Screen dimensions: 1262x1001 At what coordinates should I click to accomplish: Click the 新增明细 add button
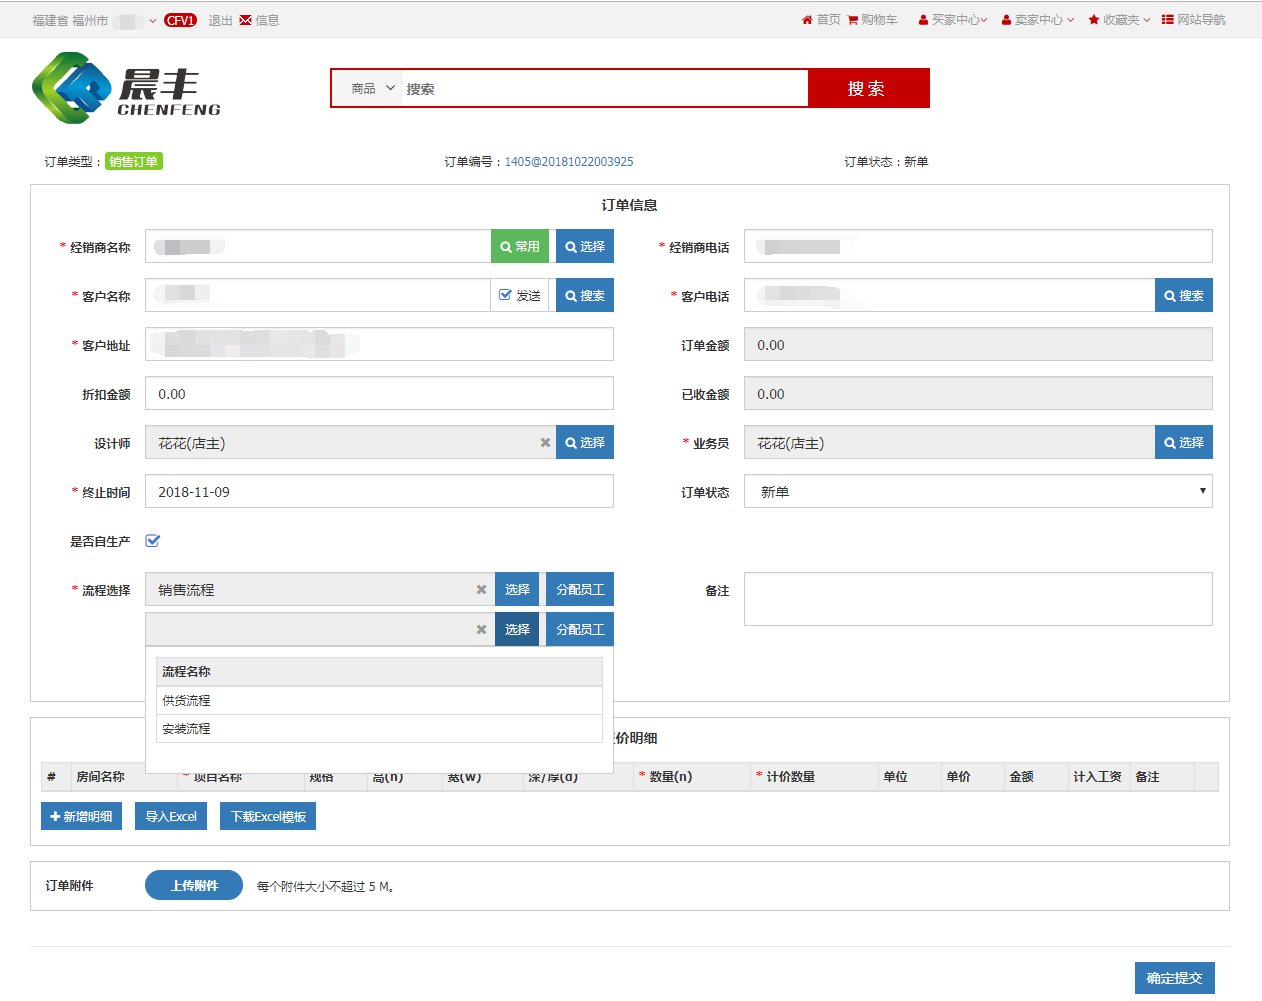pyautogui.click(x=81, y=817)
